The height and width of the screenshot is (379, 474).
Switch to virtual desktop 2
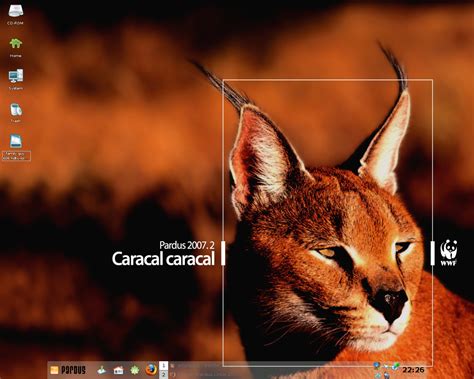[163, 375]
